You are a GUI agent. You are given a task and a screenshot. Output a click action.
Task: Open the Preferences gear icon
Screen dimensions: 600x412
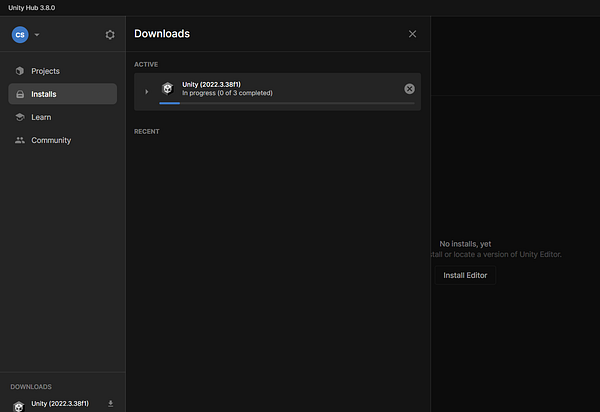pos(110,35)
